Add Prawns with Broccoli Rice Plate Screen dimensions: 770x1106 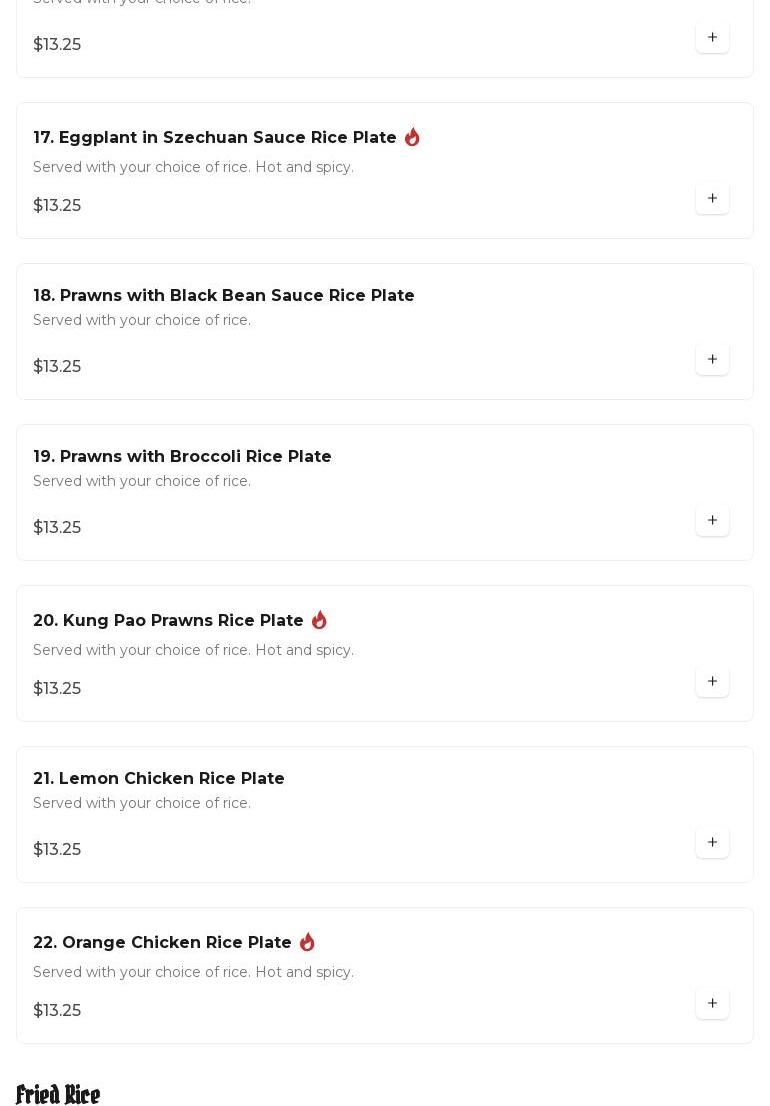pos(712,520)
